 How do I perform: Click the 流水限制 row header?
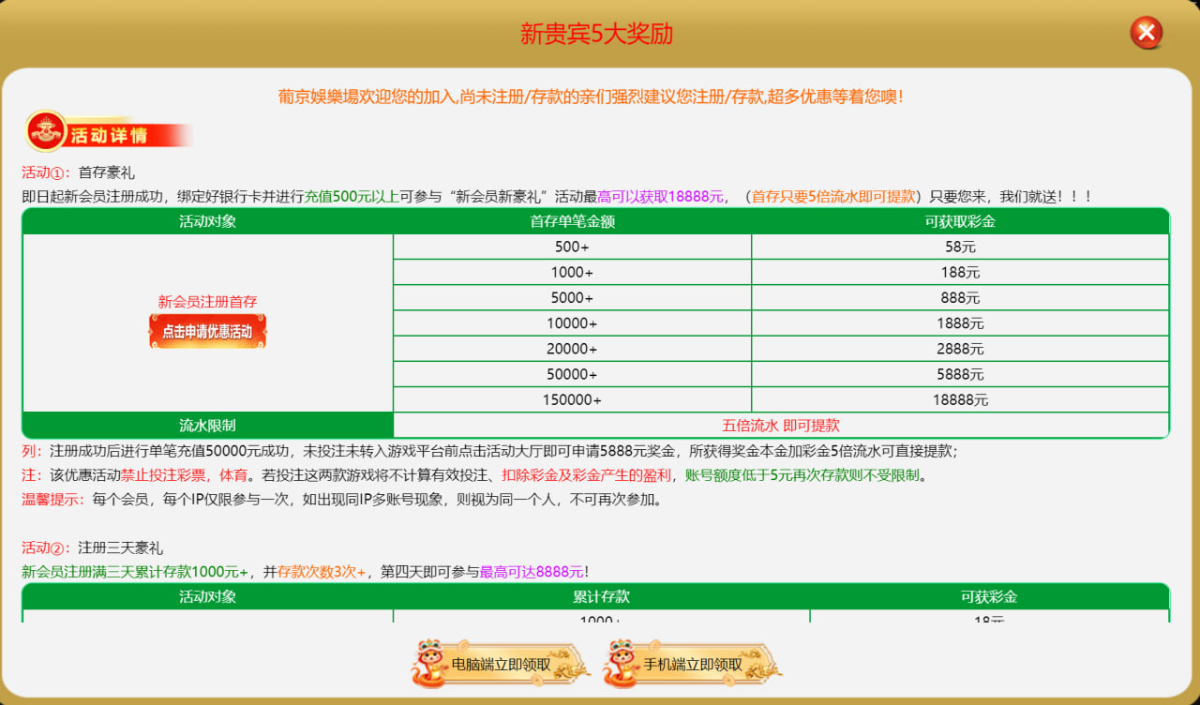tap(208, 425)
